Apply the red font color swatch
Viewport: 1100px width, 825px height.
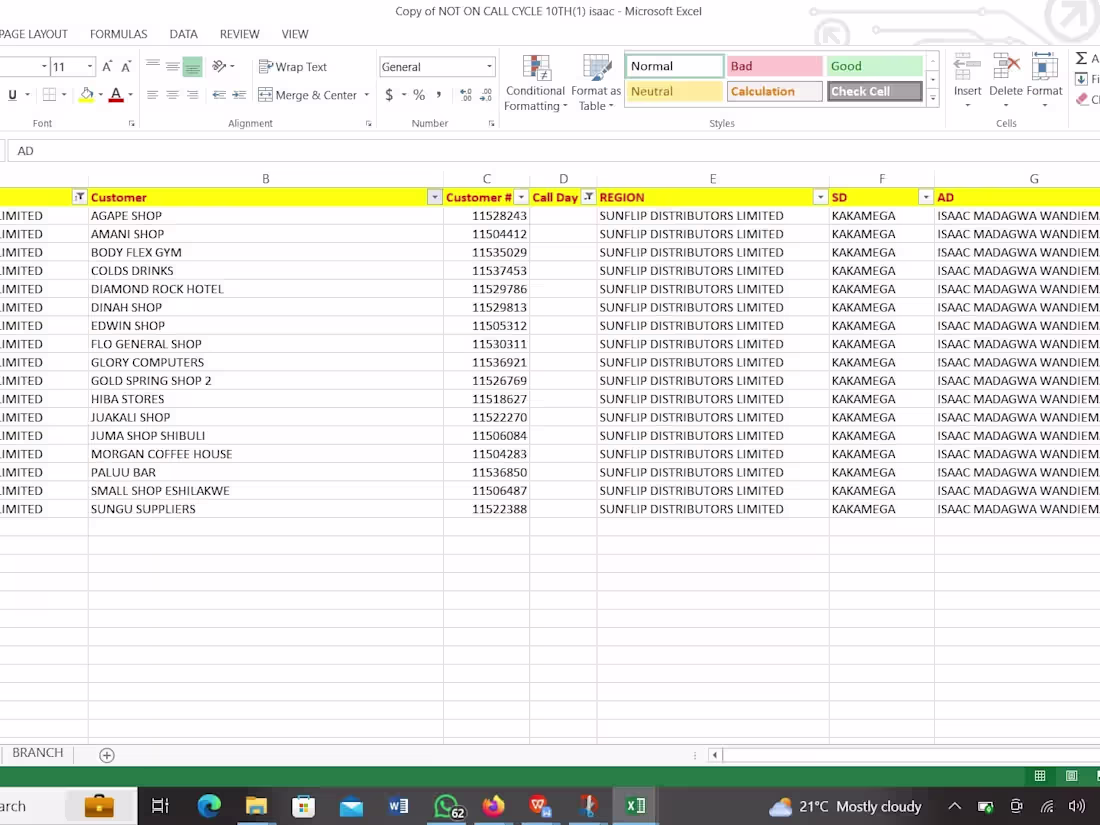tap(116, 95)
